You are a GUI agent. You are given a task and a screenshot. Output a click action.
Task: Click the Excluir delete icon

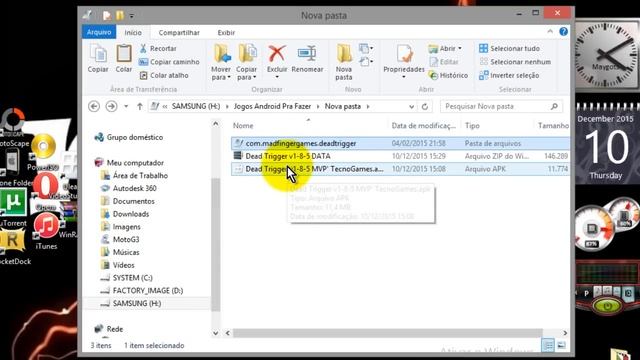tap(277, 54)
